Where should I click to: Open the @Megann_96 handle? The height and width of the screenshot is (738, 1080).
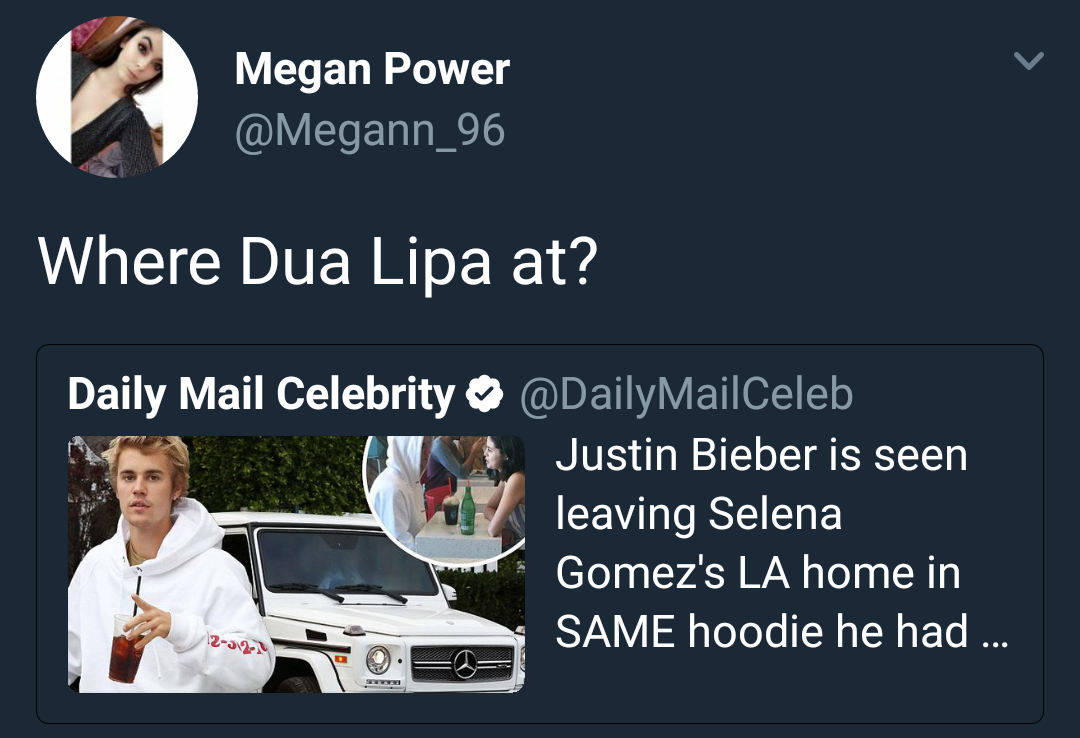[370, 130]
